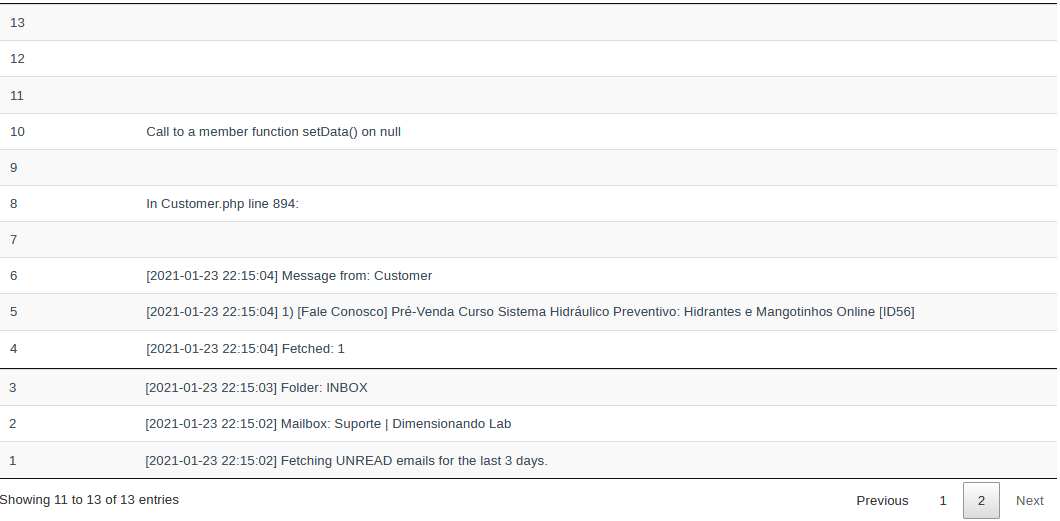Click the row number 13 cell
The image size is (1060, 521).
pyautogui.click(x=68, y=22)
